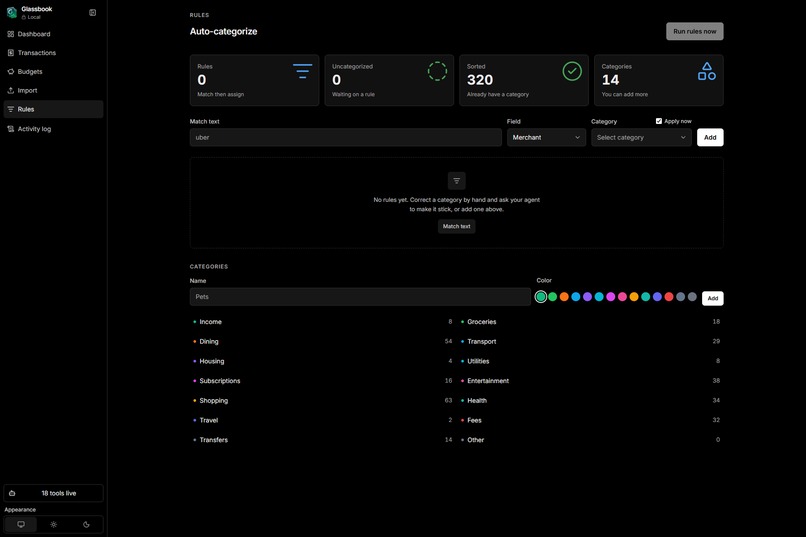Open the Activity log sidebar item
The height and width of the screenshot is (537, 806).
(53, 129)
